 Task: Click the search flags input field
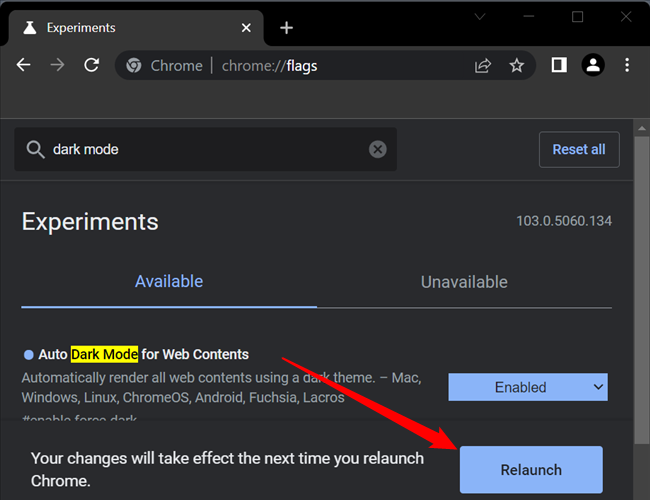pyautogui.click(x=206, y=149)
